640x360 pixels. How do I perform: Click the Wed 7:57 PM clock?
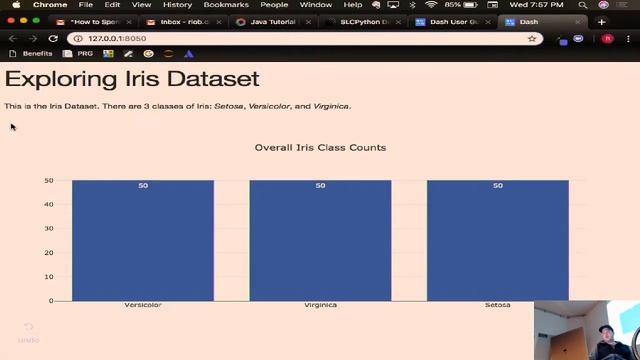[536, 5]
